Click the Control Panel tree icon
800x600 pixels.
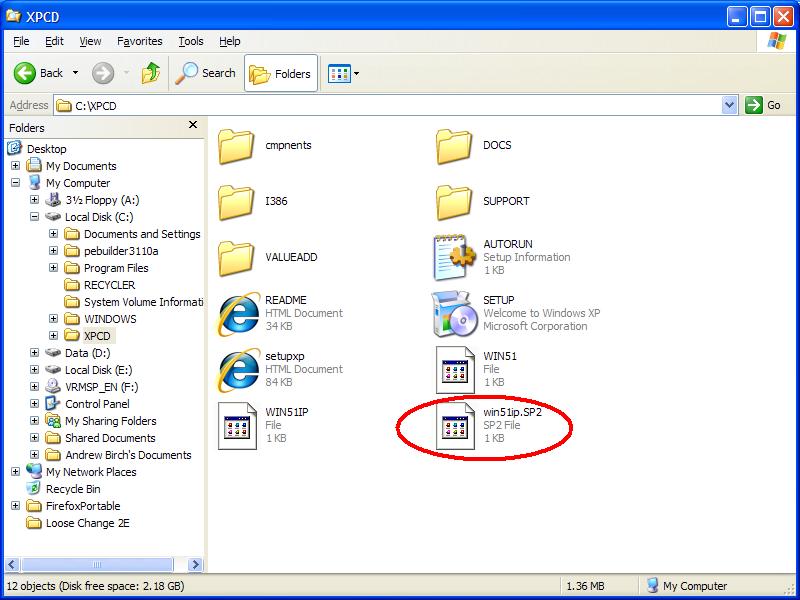(x=53, y=403)
